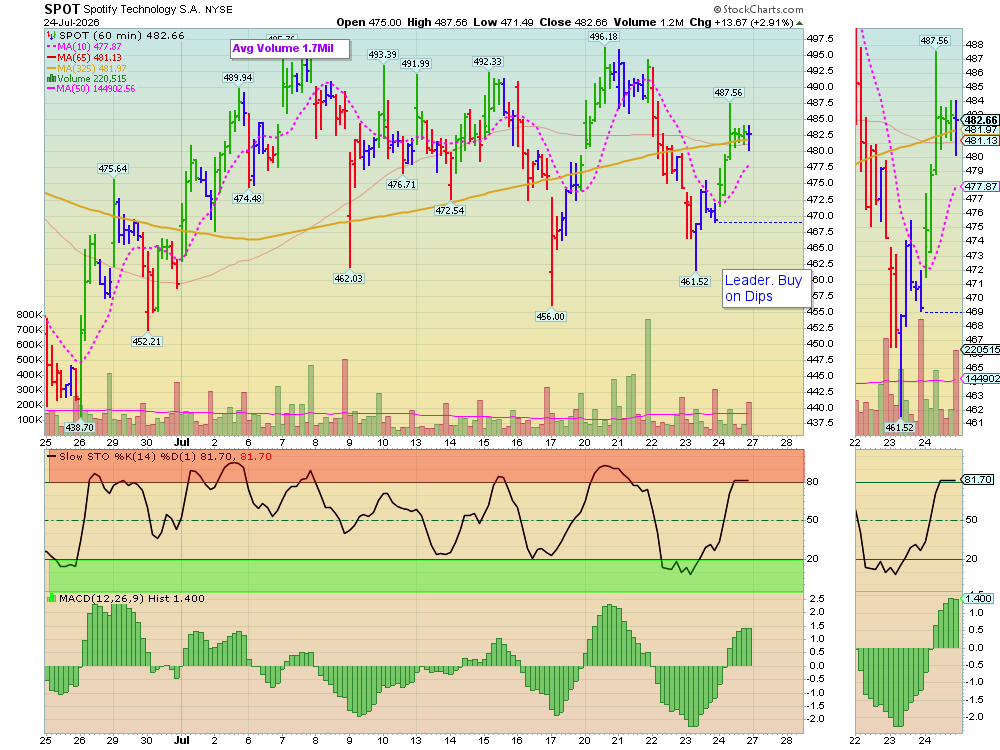Click the Open 475.00 header value
Viewport: 1000px width, 750px height.
tap(369, 22)
